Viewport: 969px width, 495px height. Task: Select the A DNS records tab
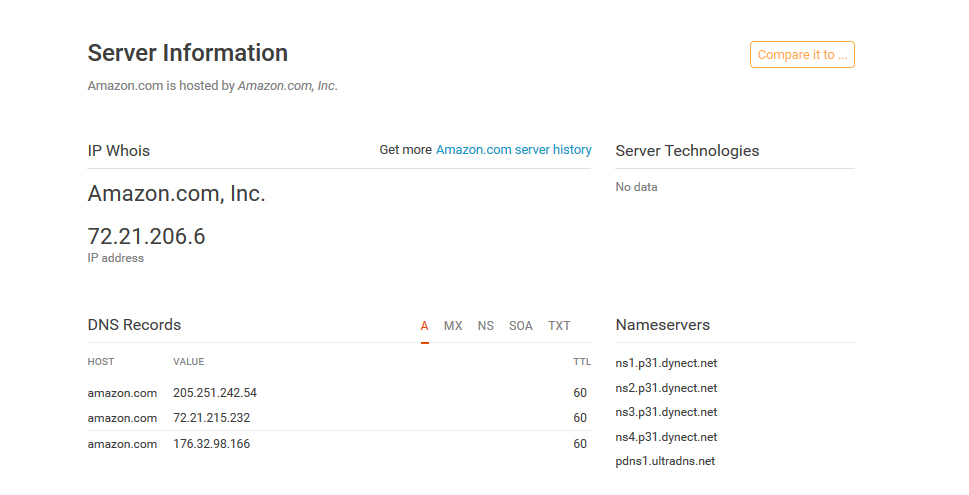(x=425, y=326)
